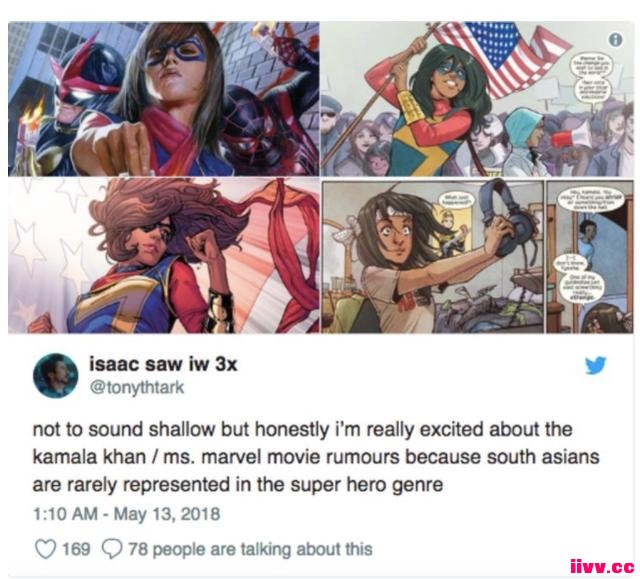Click the tweet text about kamala khan

pos(316,457)
